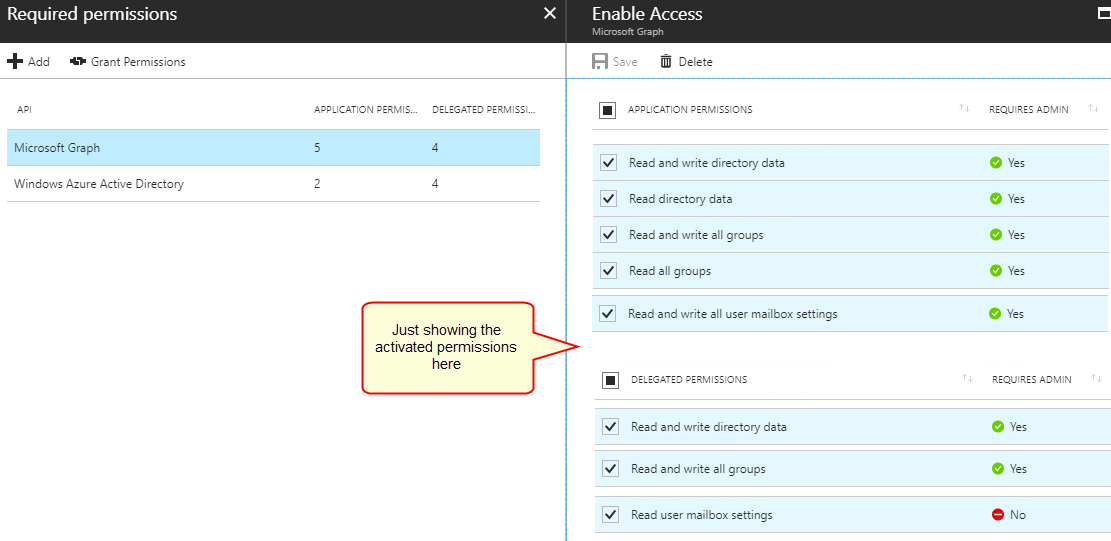The image size is (1111, 541).
Task: Click the Add plus icon
Action: pos(15,62)
